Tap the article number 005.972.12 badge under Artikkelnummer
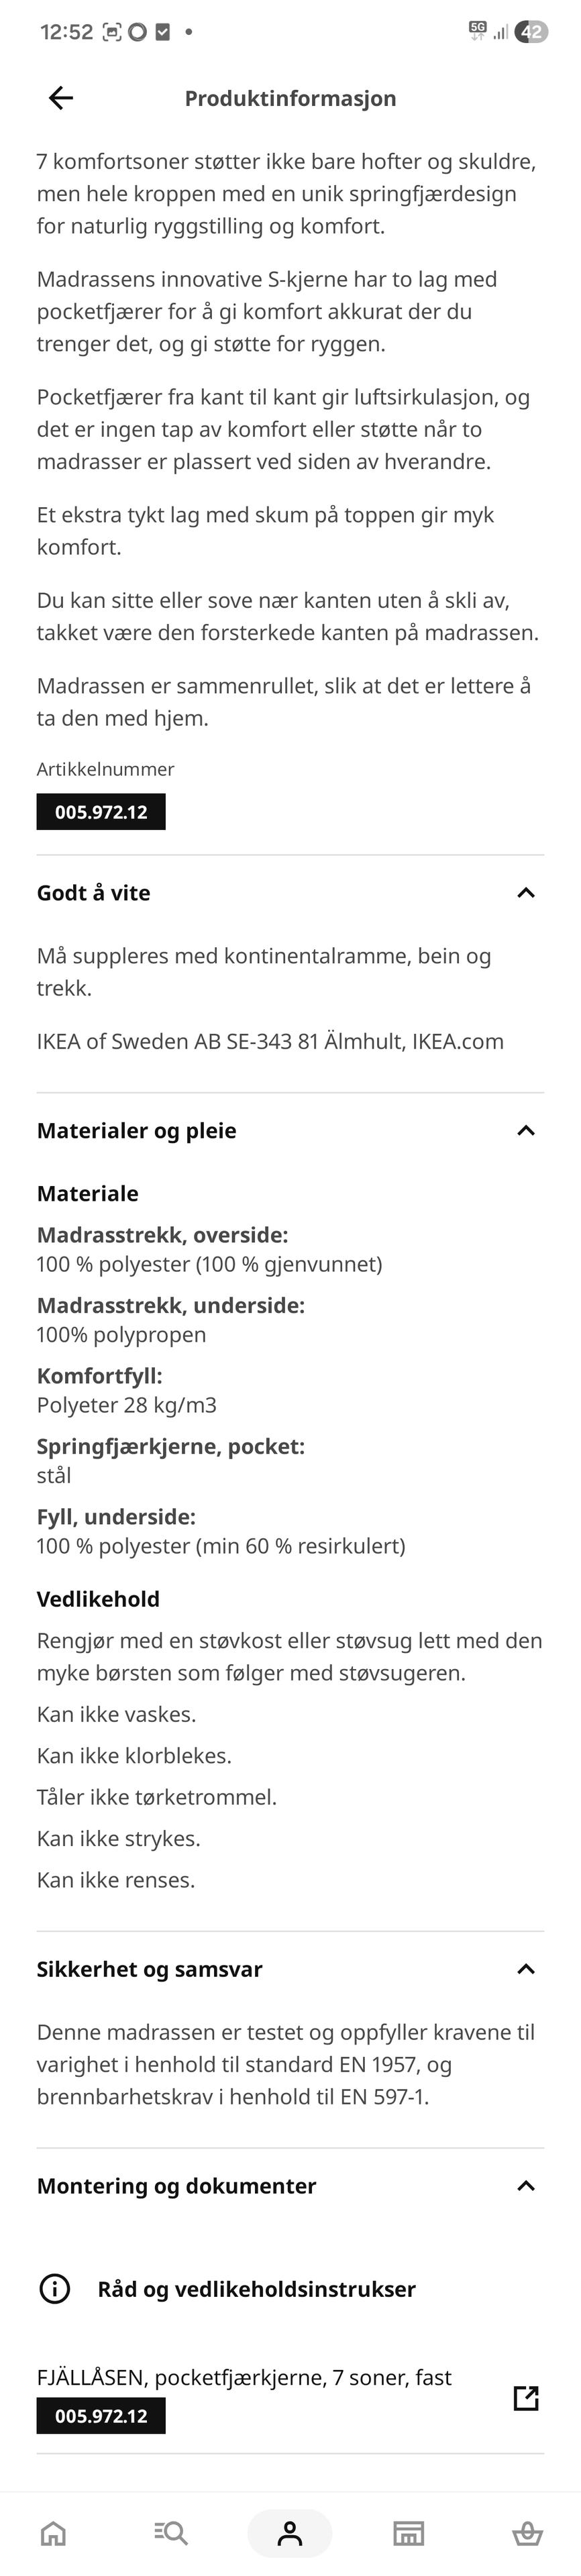 101,812
